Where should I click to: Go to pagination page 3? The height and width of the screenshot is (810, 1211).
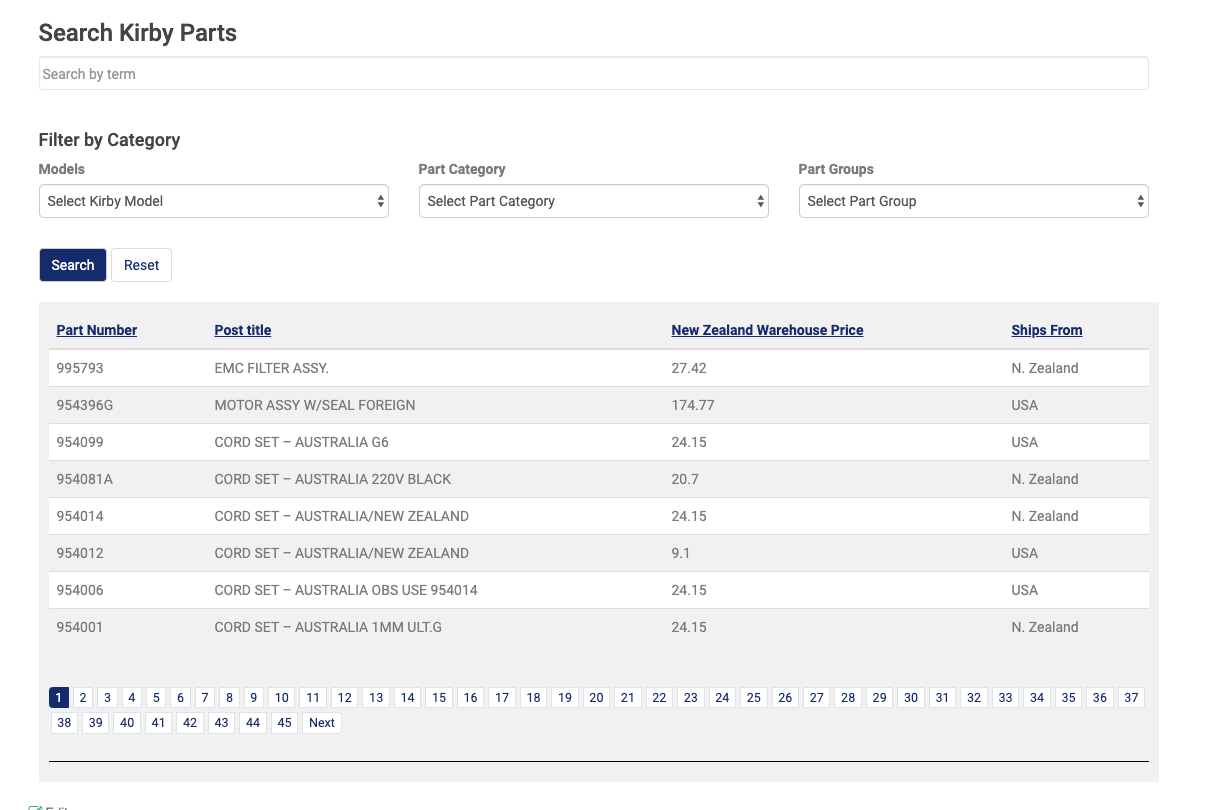tap(108, 698)
